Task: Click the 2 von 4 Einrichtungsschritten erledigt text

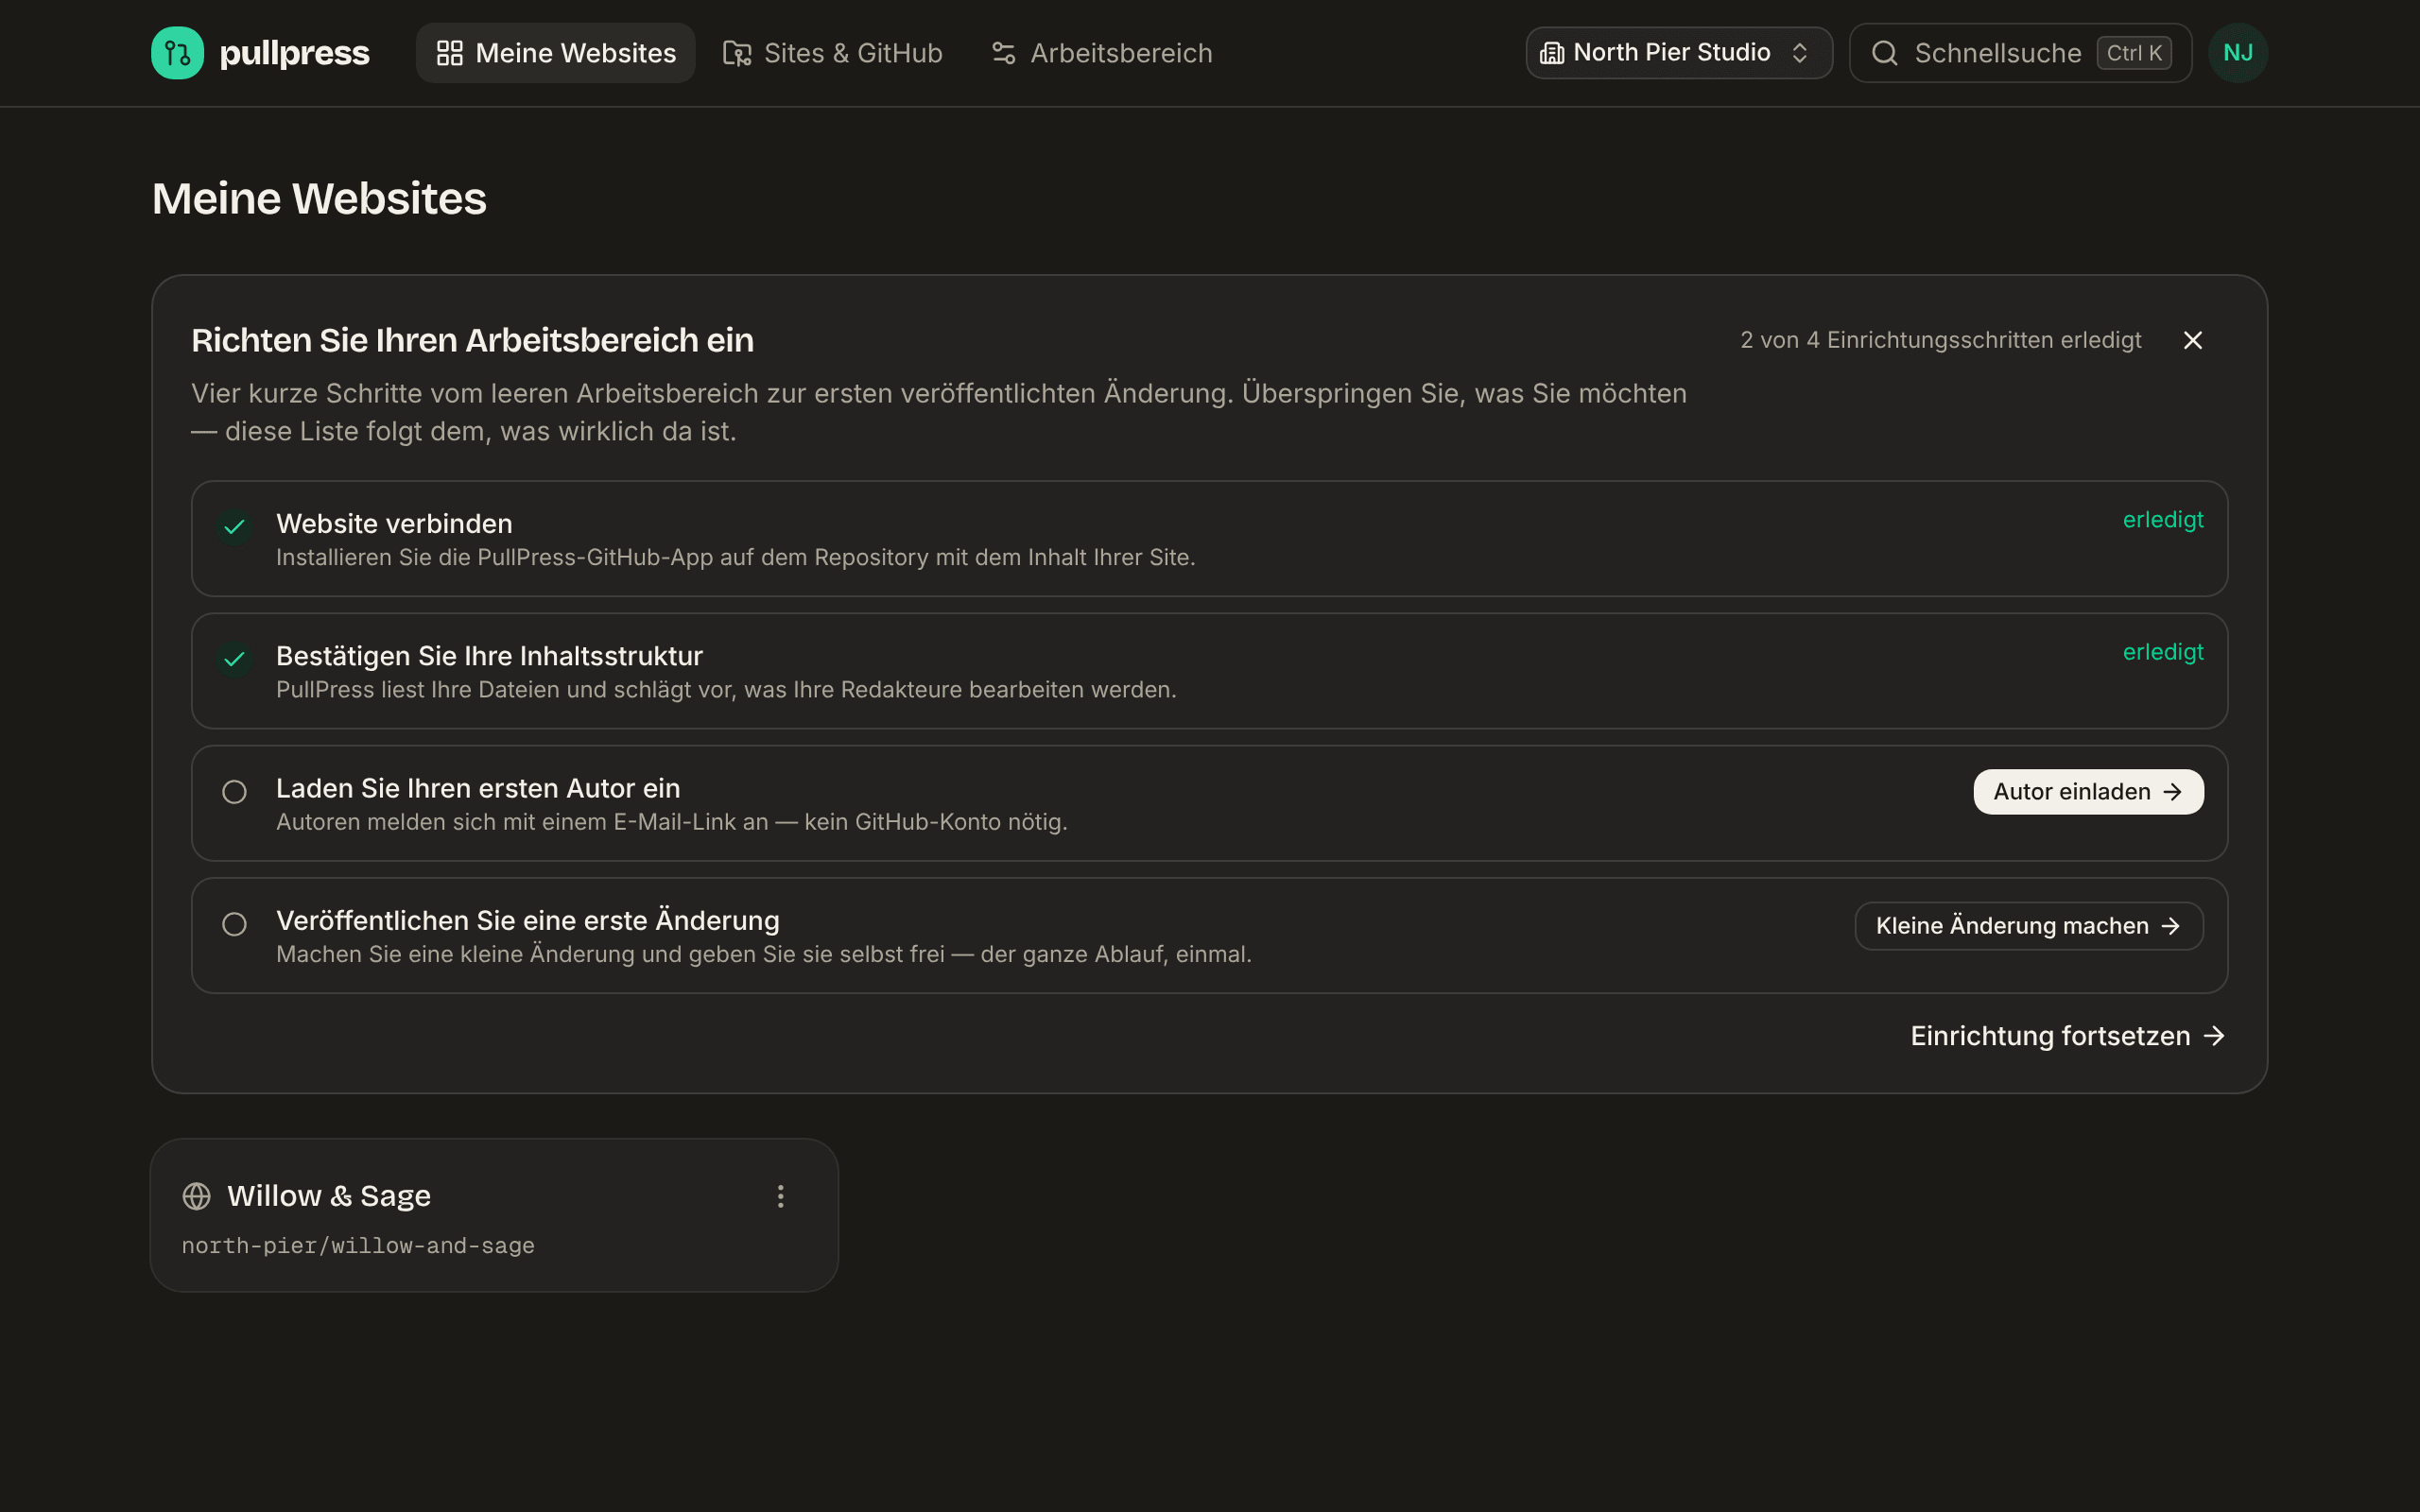Action: pos(1940,340)
